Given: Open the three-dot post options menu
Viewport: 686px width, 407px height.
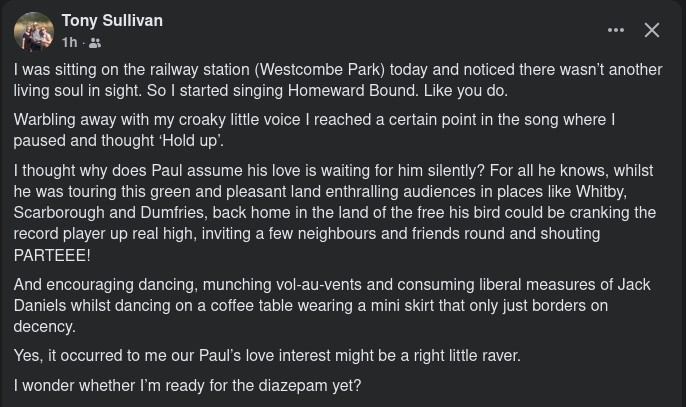Looking at the screenshot, I should pos(616,30).
